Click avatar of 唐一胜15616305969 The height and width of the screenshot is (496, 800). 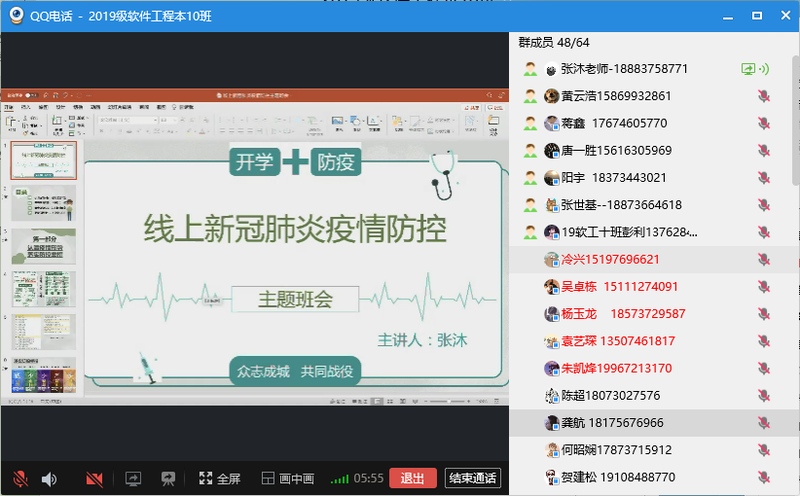click(x=551, y=151)
